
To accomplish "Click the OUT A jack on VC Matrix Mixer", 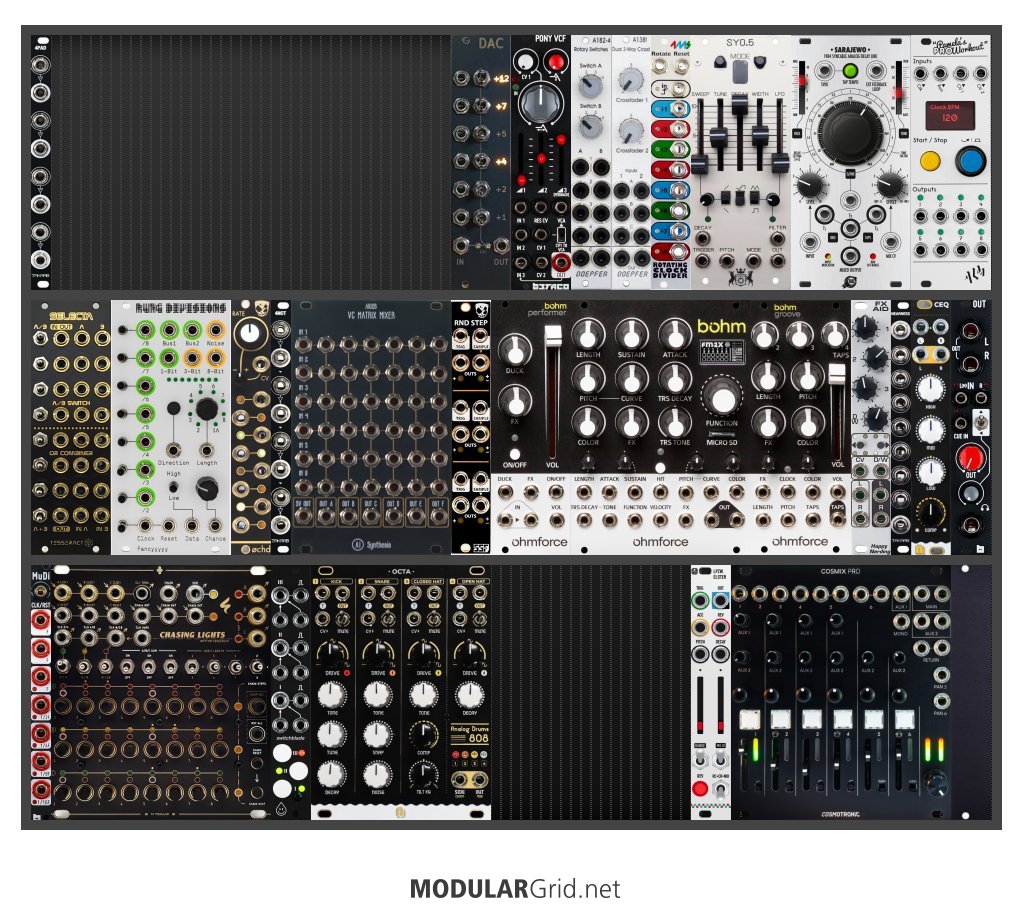I will click(x=326, y=515).
